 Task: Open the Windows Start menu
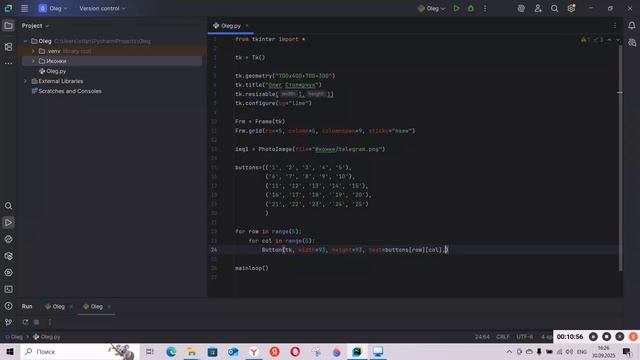[10, 351]
